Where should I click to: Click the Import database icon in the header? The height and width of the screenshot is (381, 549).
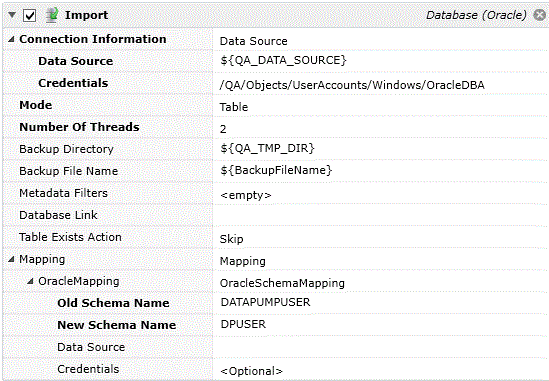[52, 15]
